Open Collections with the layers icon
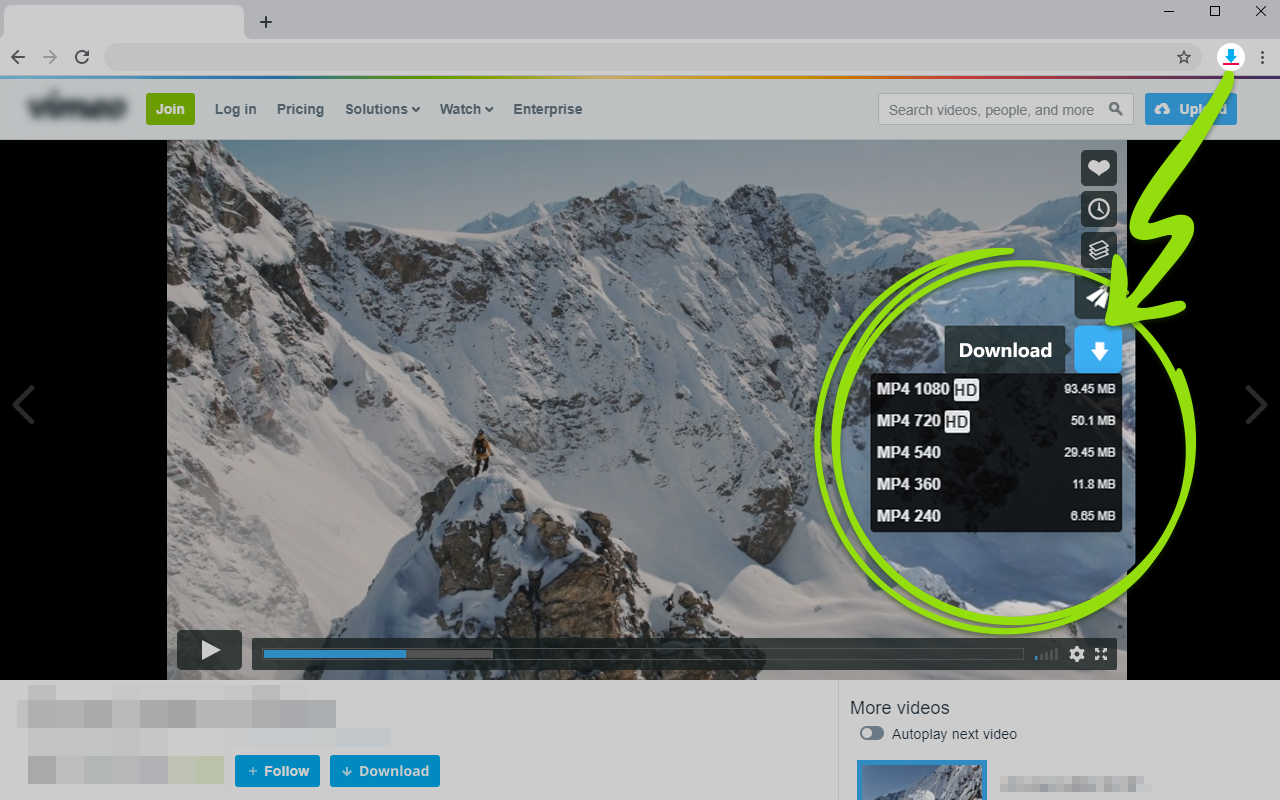 pos(1098,249)
